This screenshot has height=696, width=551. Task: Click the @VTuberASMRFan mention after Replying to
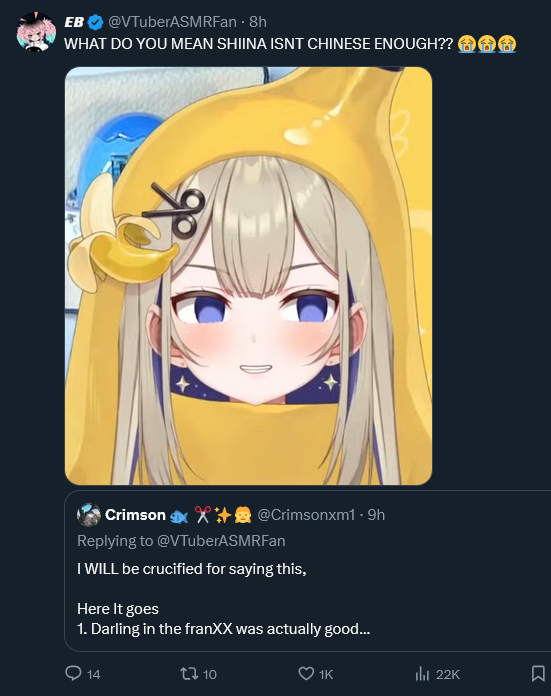(221, 541)
